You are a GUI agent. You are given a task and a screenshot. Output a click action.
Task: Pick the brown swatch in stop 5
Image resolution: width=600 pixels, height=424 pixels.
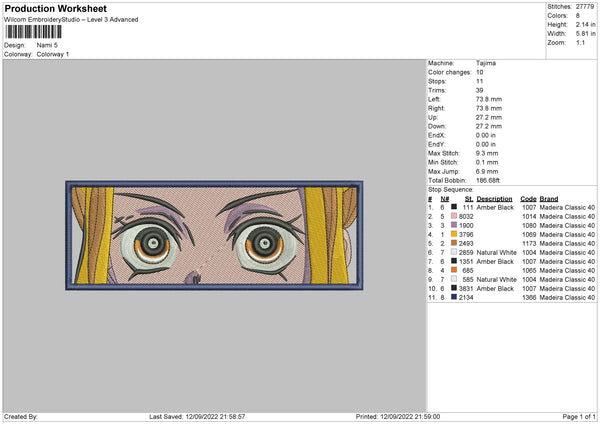click(455, 242)
